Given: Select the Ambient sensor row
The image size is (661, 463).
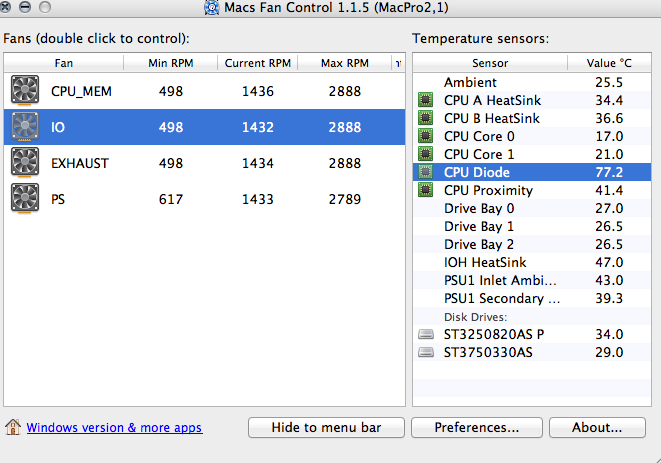Looking at the screenshot, I should 532,82.
